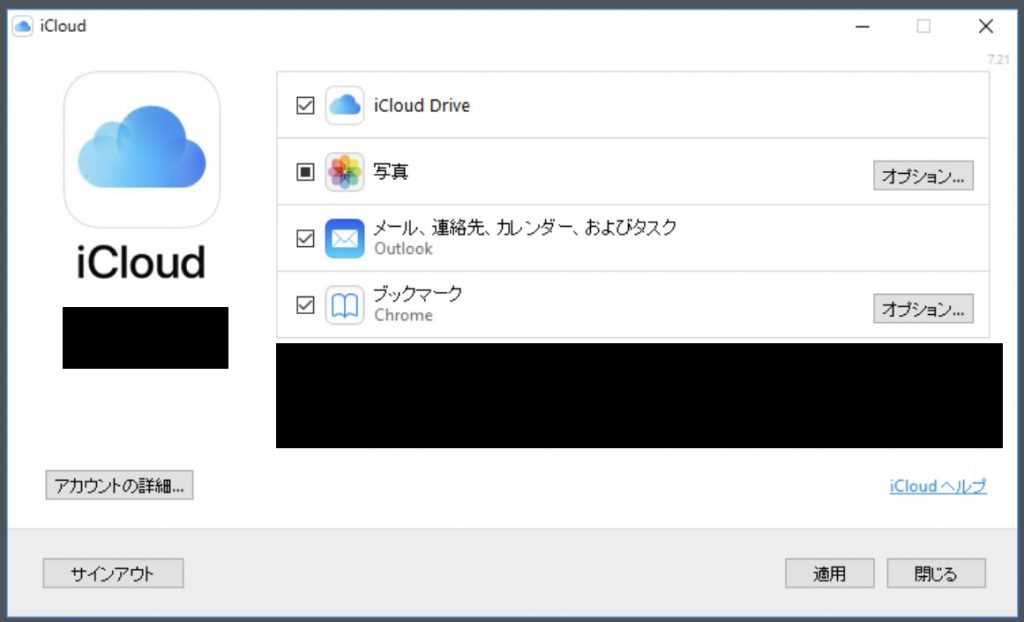1024x622 pixels.
Task: Click the 7.21 version number
Action: [999, 59]
